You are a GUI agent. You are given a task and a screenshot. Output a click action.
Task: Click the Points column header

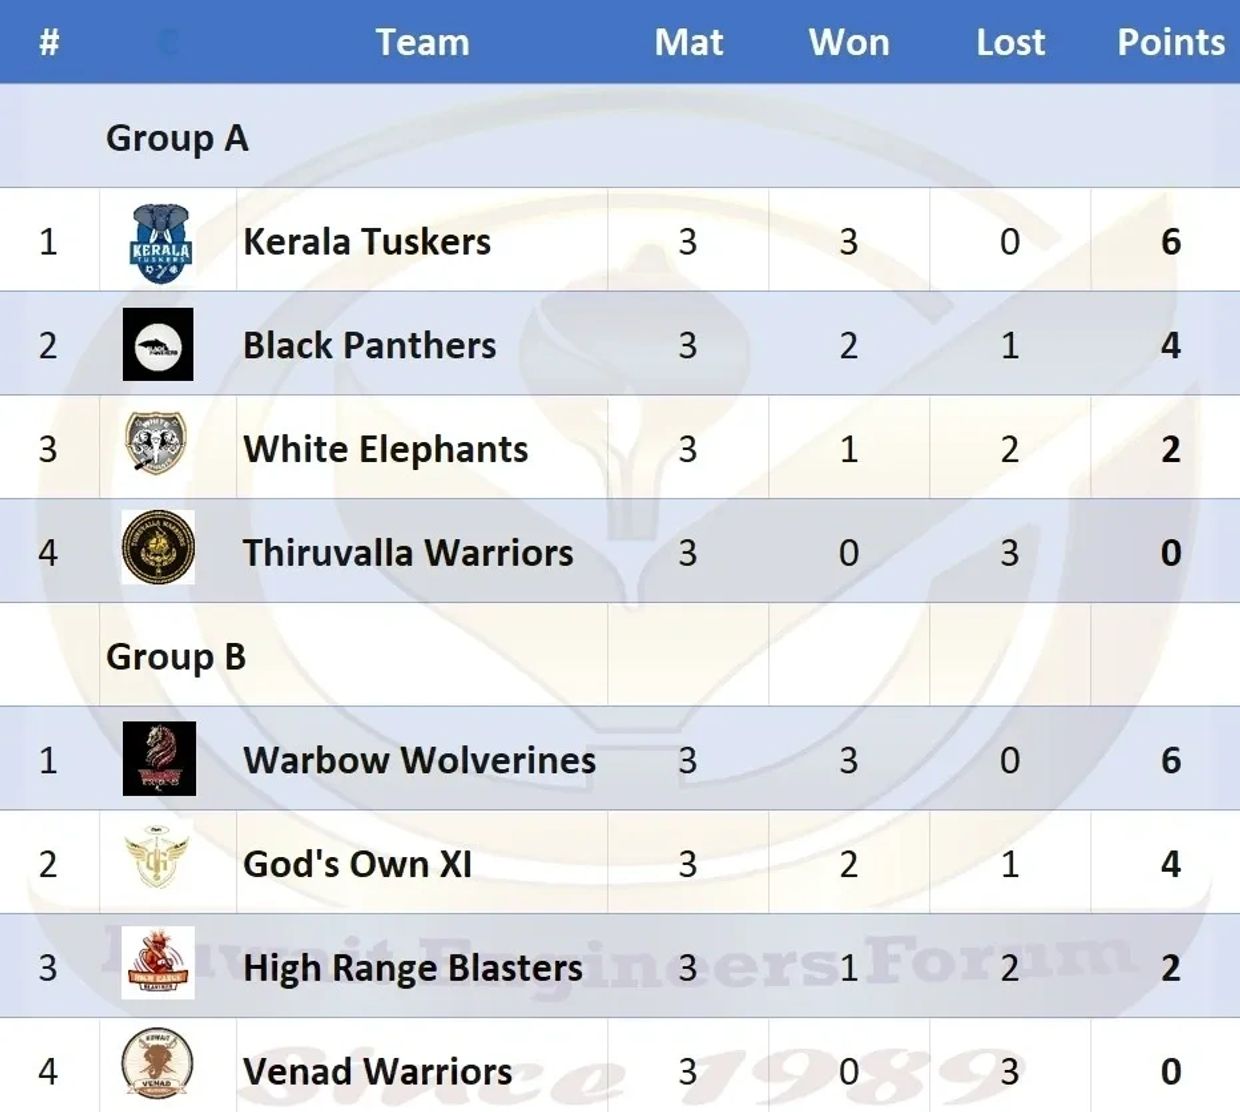point(1170,42)
